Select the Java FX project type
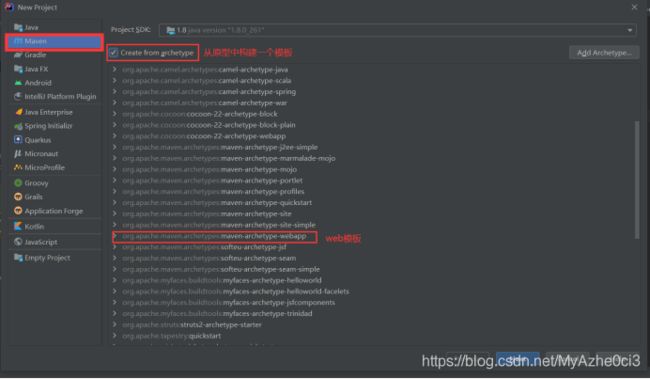Viewport: 650px width, 379px height. 36,69
